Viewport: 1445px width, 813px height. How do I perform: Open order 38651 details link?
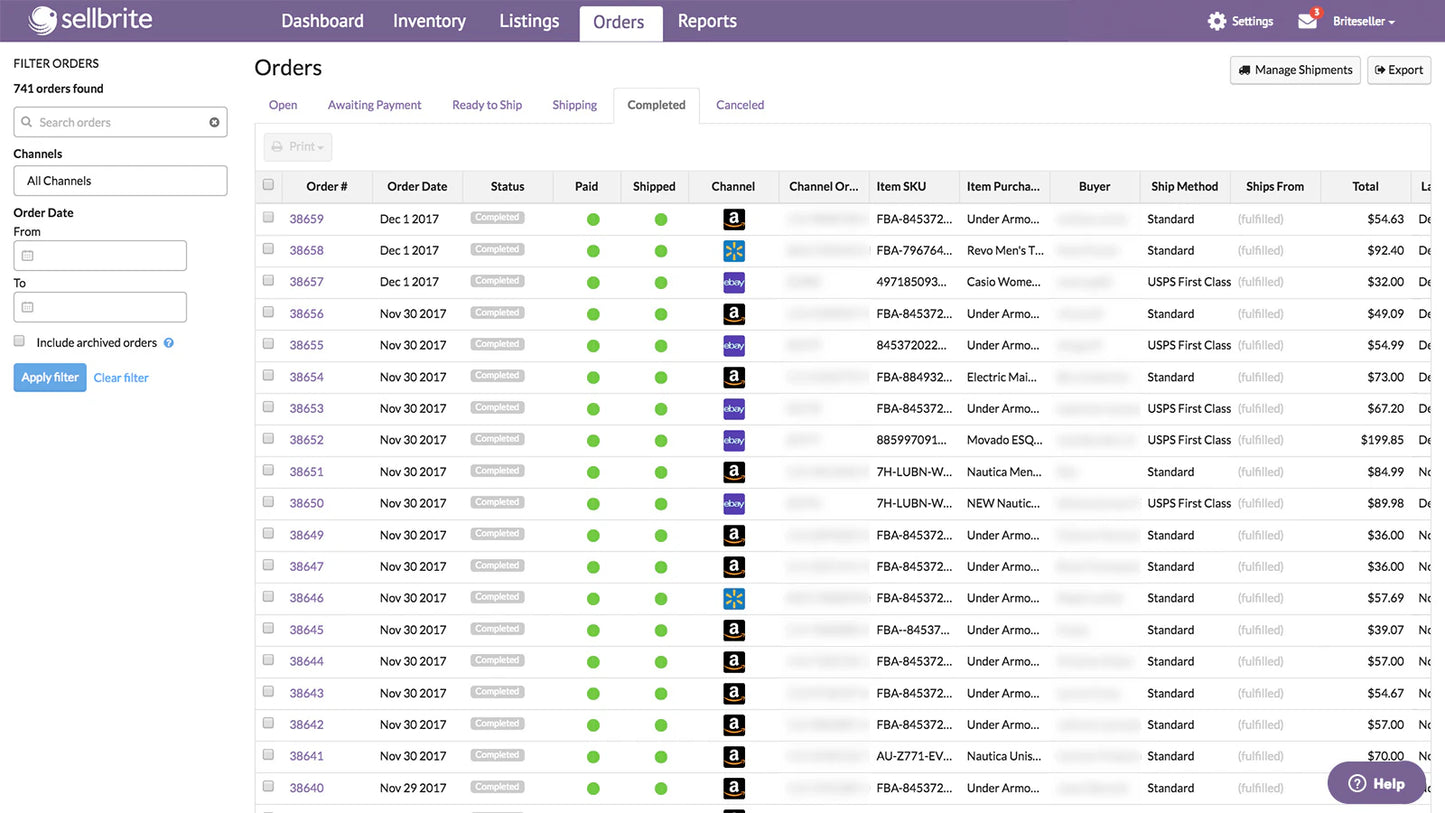pos(307,471)
